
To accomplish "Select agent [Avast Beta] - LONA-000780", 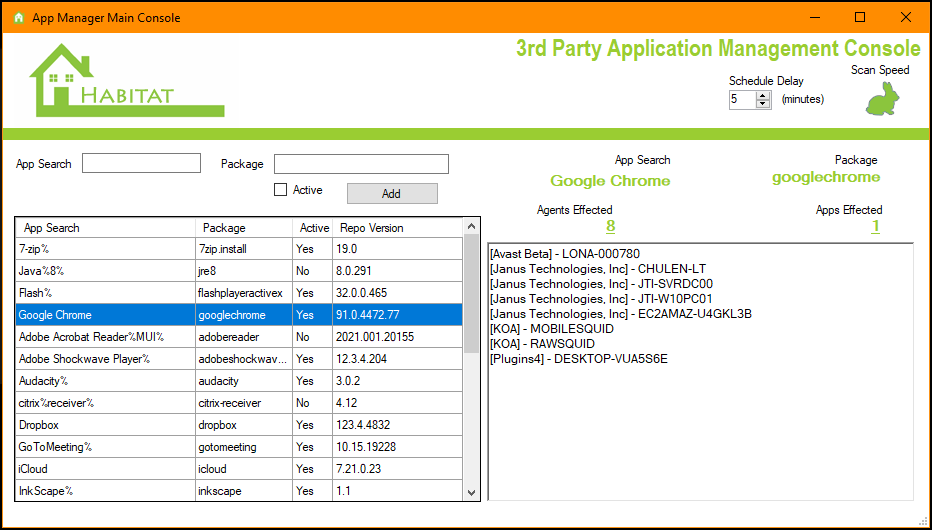I will pyautogui.click(x=565, y=254).
